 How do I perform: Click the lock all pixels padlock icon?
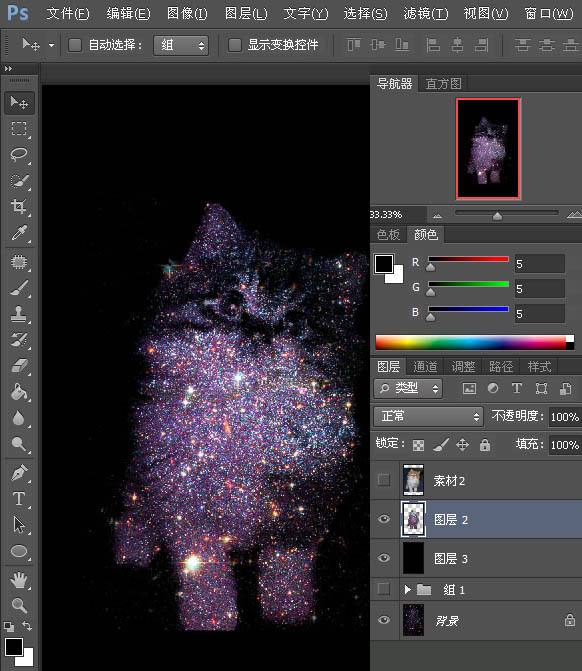click(x=484, y=445)
